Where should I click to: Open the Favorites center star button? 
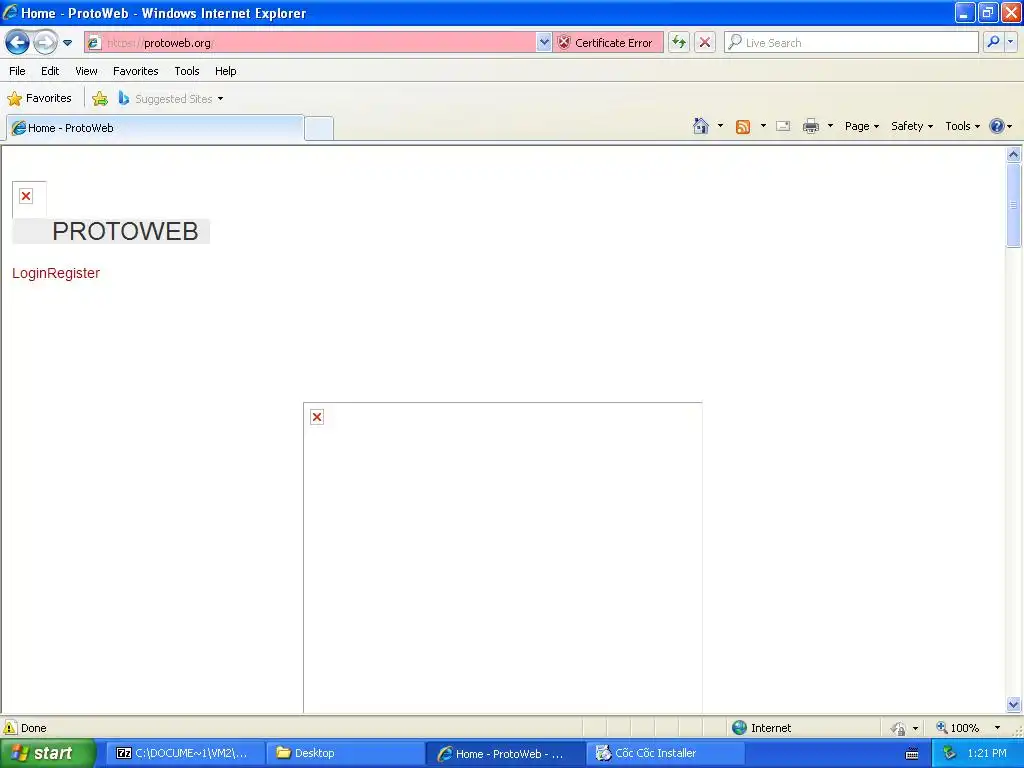(x=39, y=99)
